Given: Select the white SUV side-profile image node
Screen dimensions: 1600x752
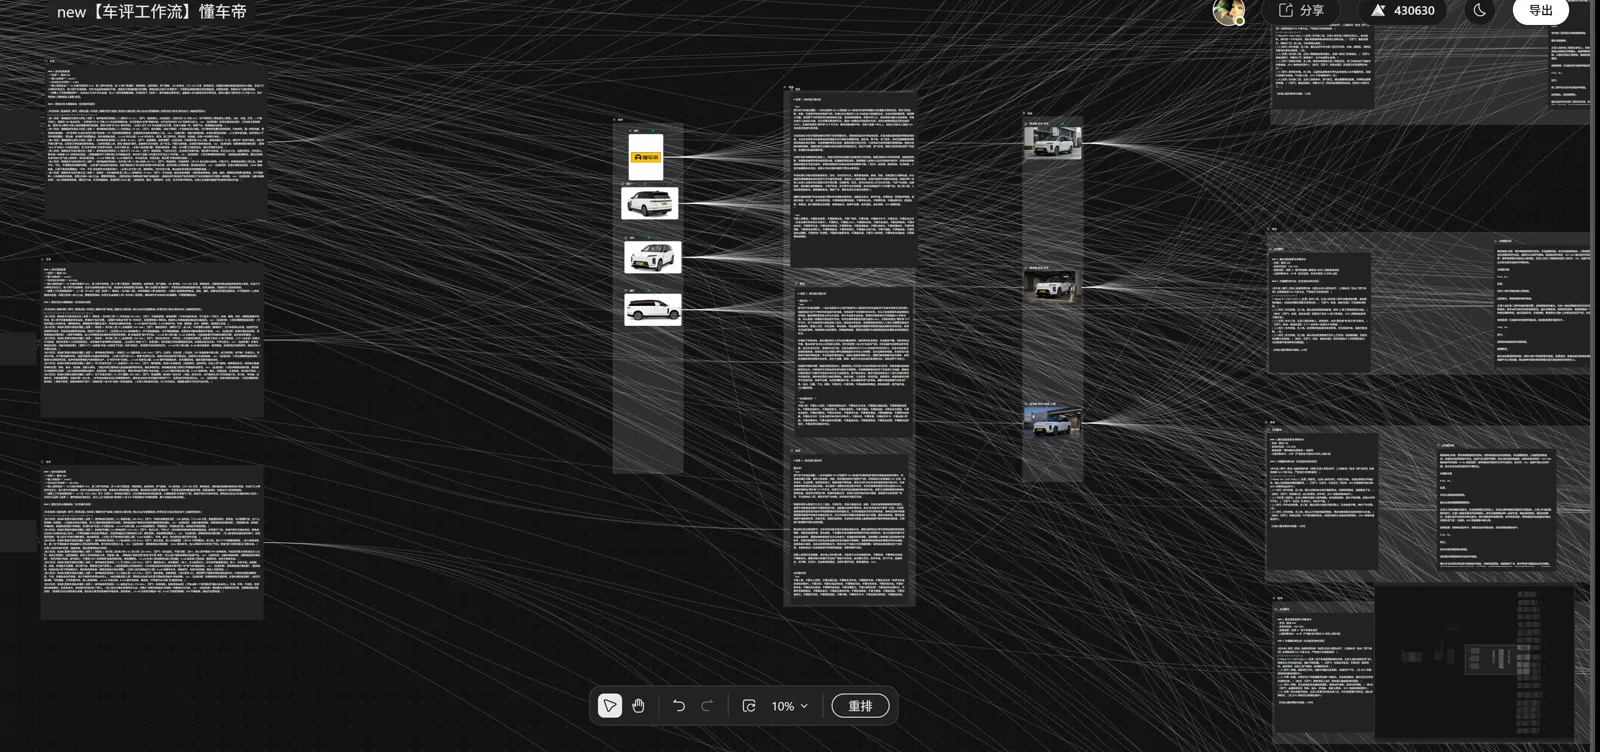Looking at the screenshot, I should pos(653,310).
